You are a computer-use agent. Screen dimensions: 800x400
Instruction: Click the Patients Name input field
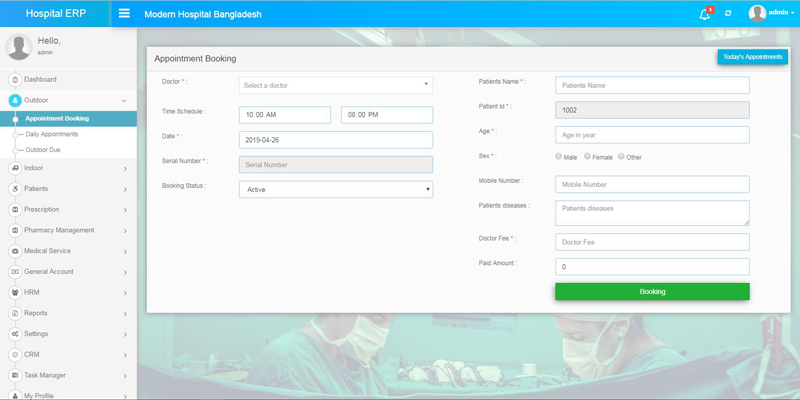coord(652,85)
